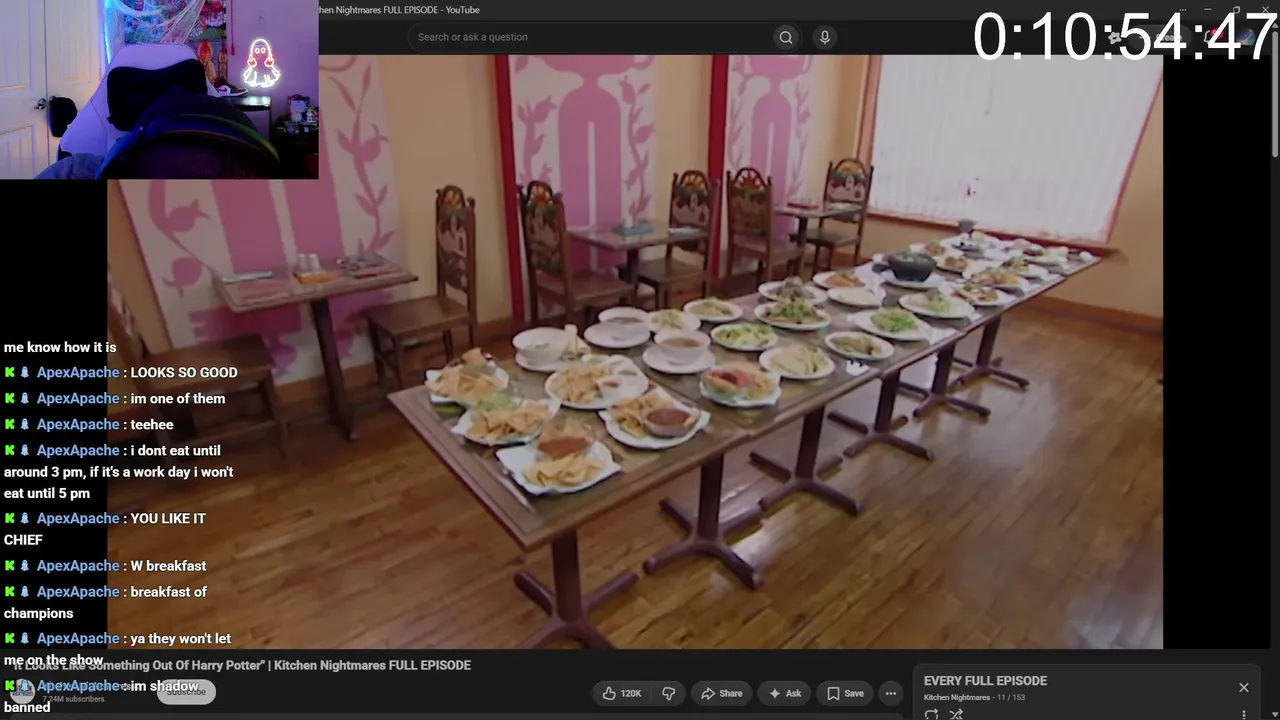
Task: Click chat message 'teehee'
Action: coord(152,424)
